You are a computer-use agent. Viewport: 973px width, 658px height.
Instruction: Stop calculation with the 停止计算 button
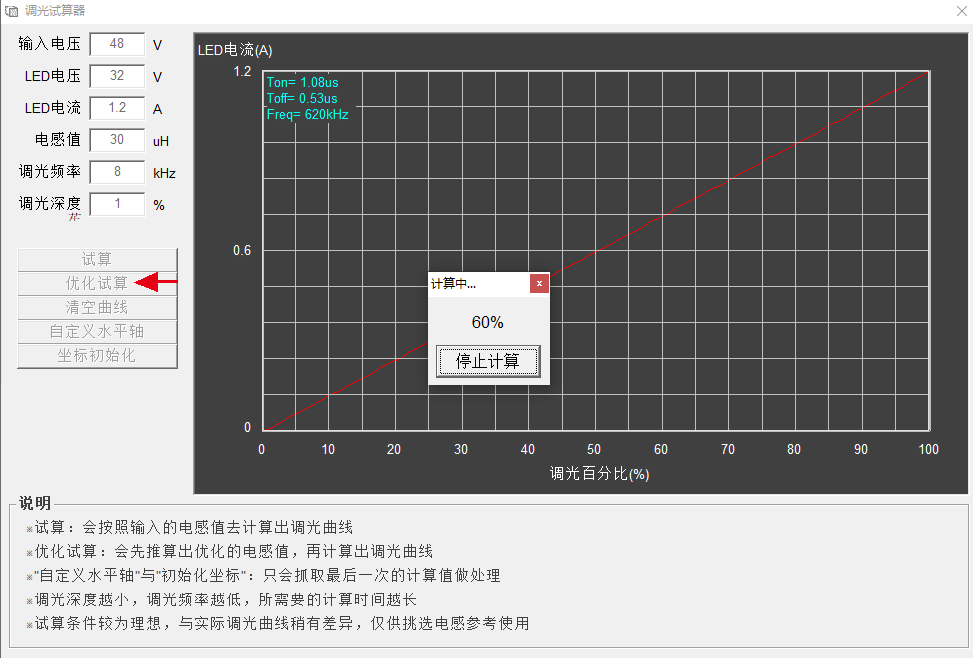point(488,361)
